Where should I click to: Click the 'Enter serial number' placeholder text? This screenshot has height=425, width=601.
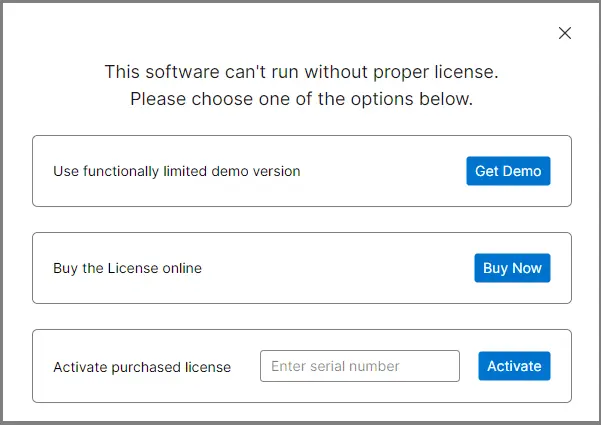[x=335, y=366]
